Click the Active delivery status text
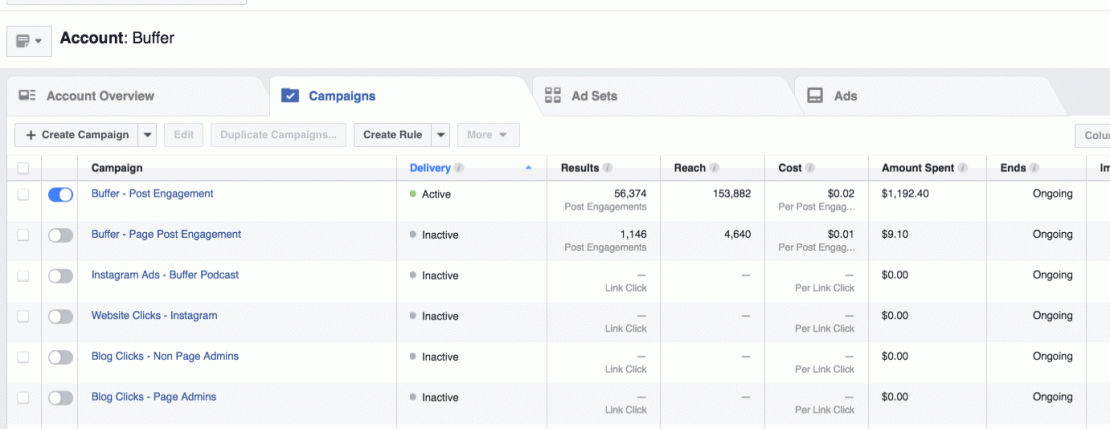Viewport: 1110px width, 429px height. (436, 194)
